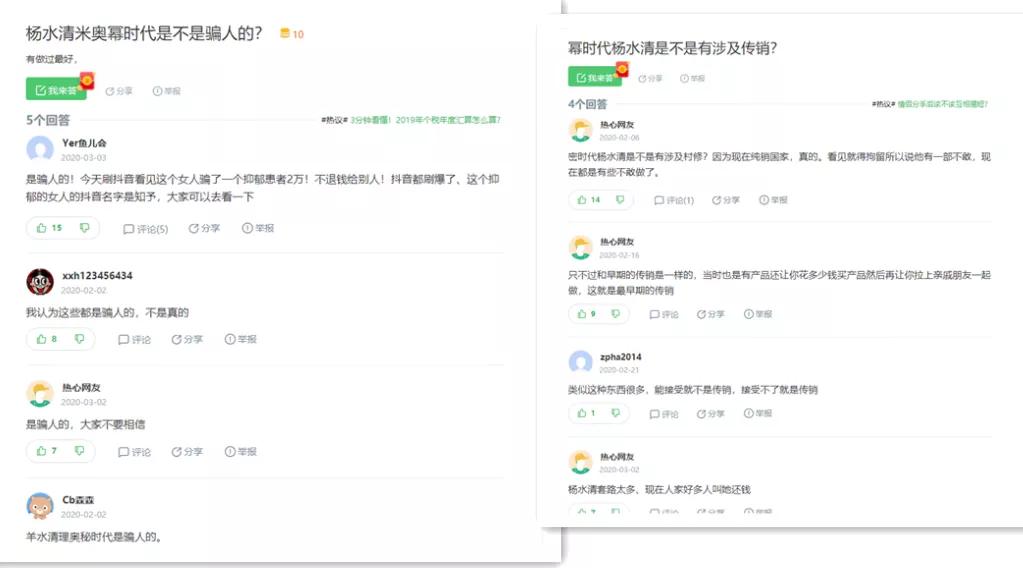
Task: Open the 1 comment on right 2020-02-06 answer
Action: 674,200
